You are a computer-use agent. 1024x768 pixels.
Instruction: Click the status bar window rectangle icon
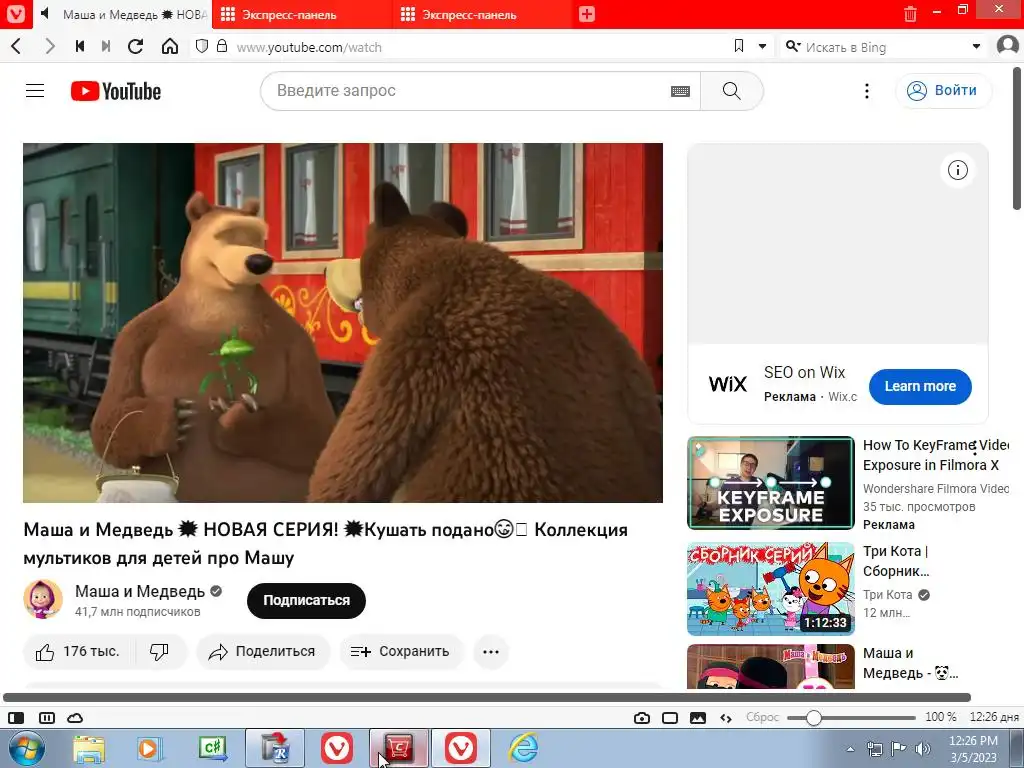click(x=669, y=718)
